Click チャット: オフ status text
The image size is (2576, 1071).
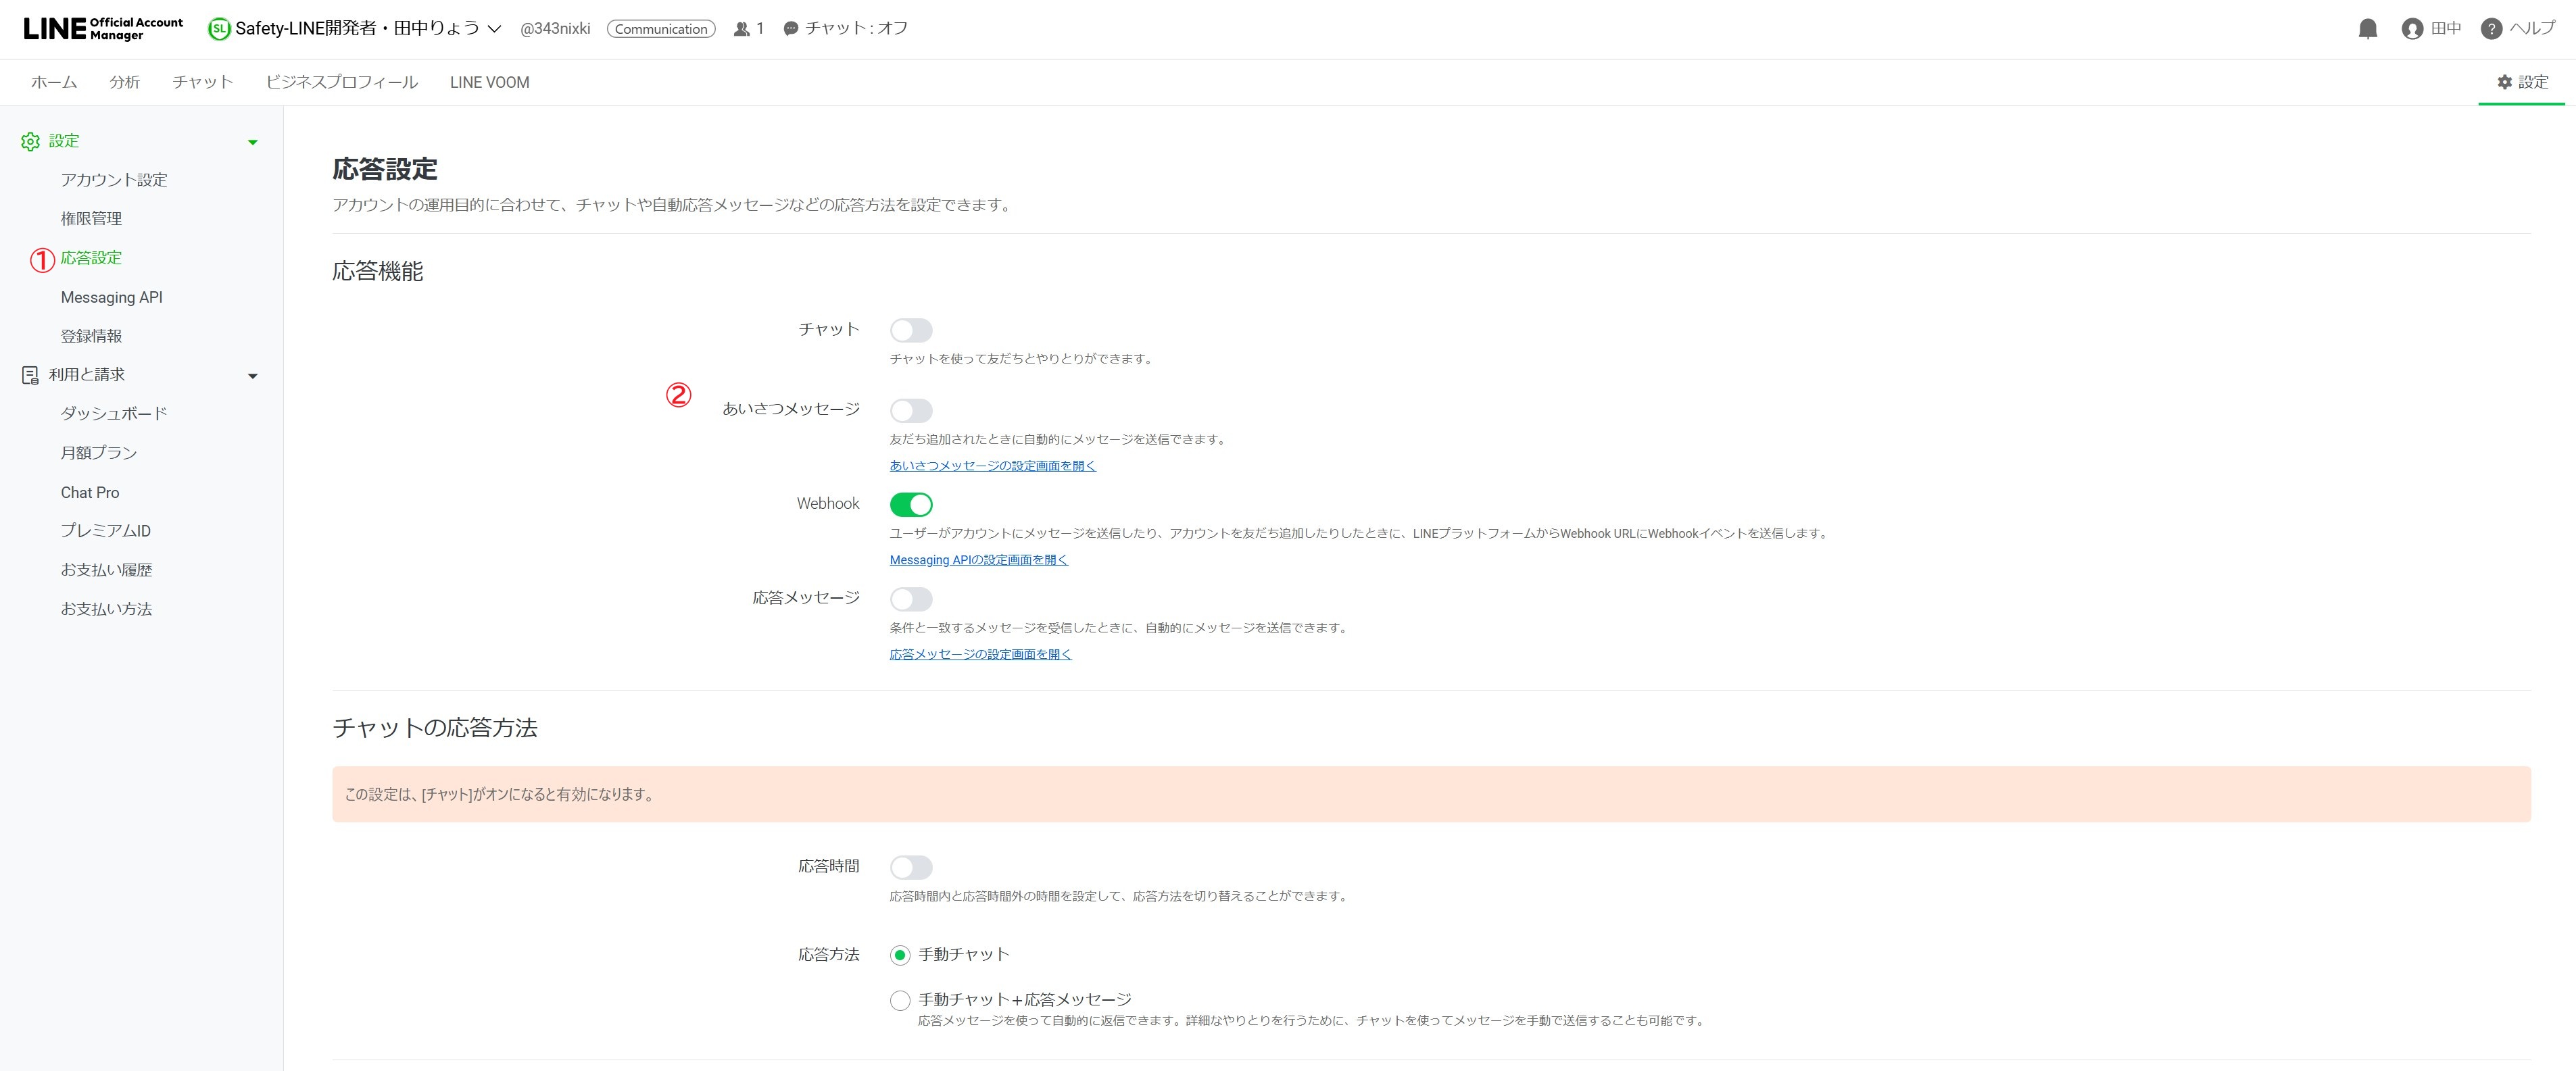857,29
